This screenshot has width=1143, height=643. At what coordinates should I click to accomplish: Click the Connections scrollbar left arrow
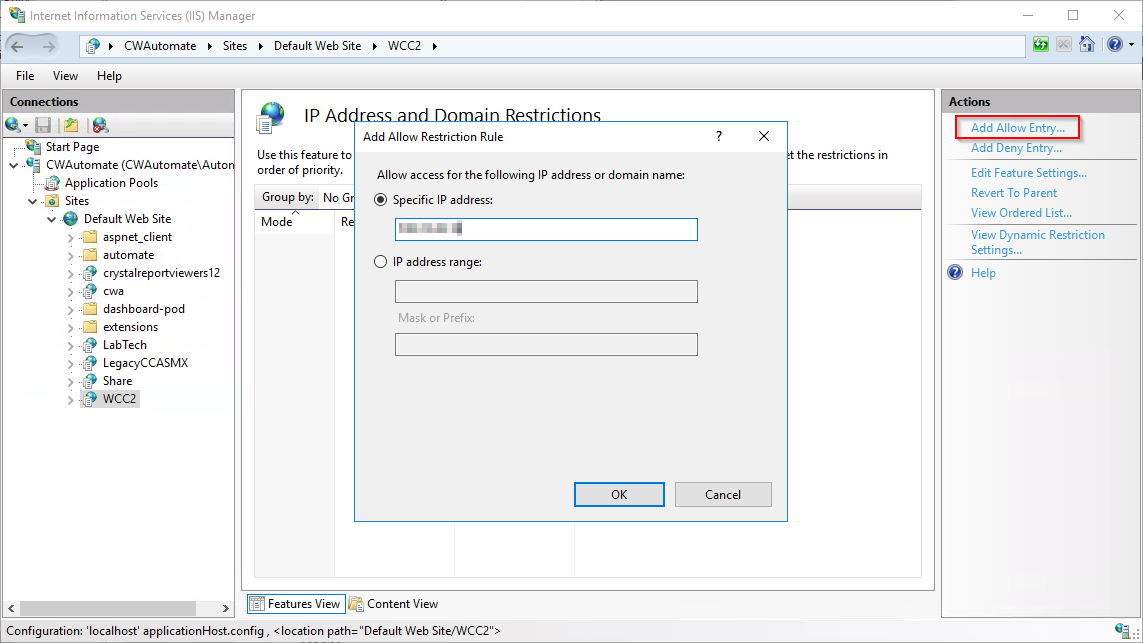pyautogui.click(x=11, y=608)
